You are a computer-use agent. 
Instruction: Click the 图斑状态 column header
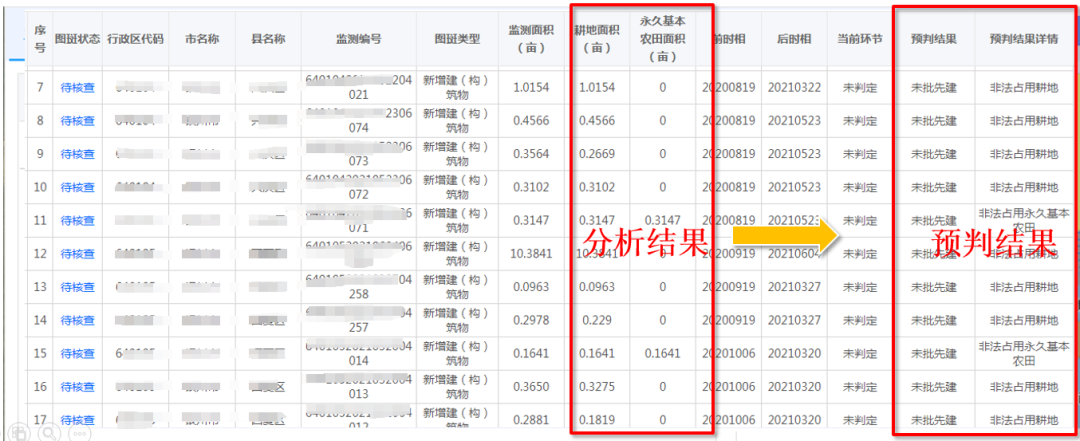[77, 39]
